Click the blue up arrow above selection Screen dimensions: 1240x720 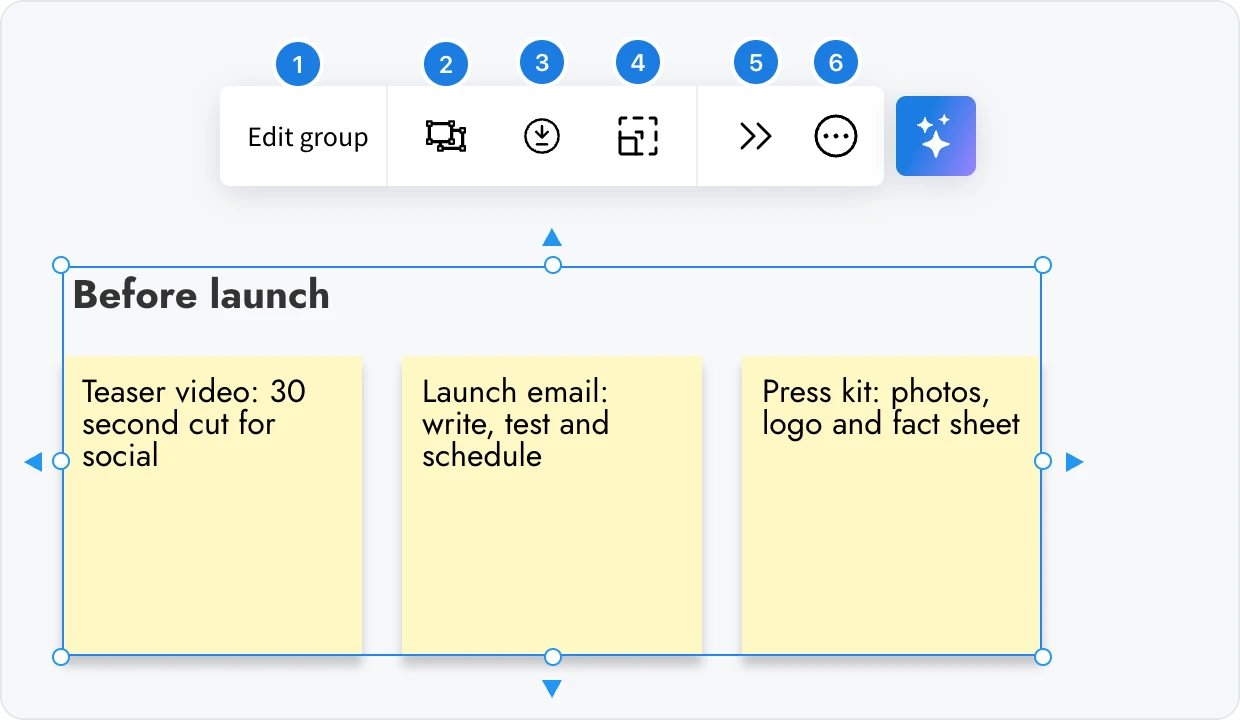tap(552, 237)
